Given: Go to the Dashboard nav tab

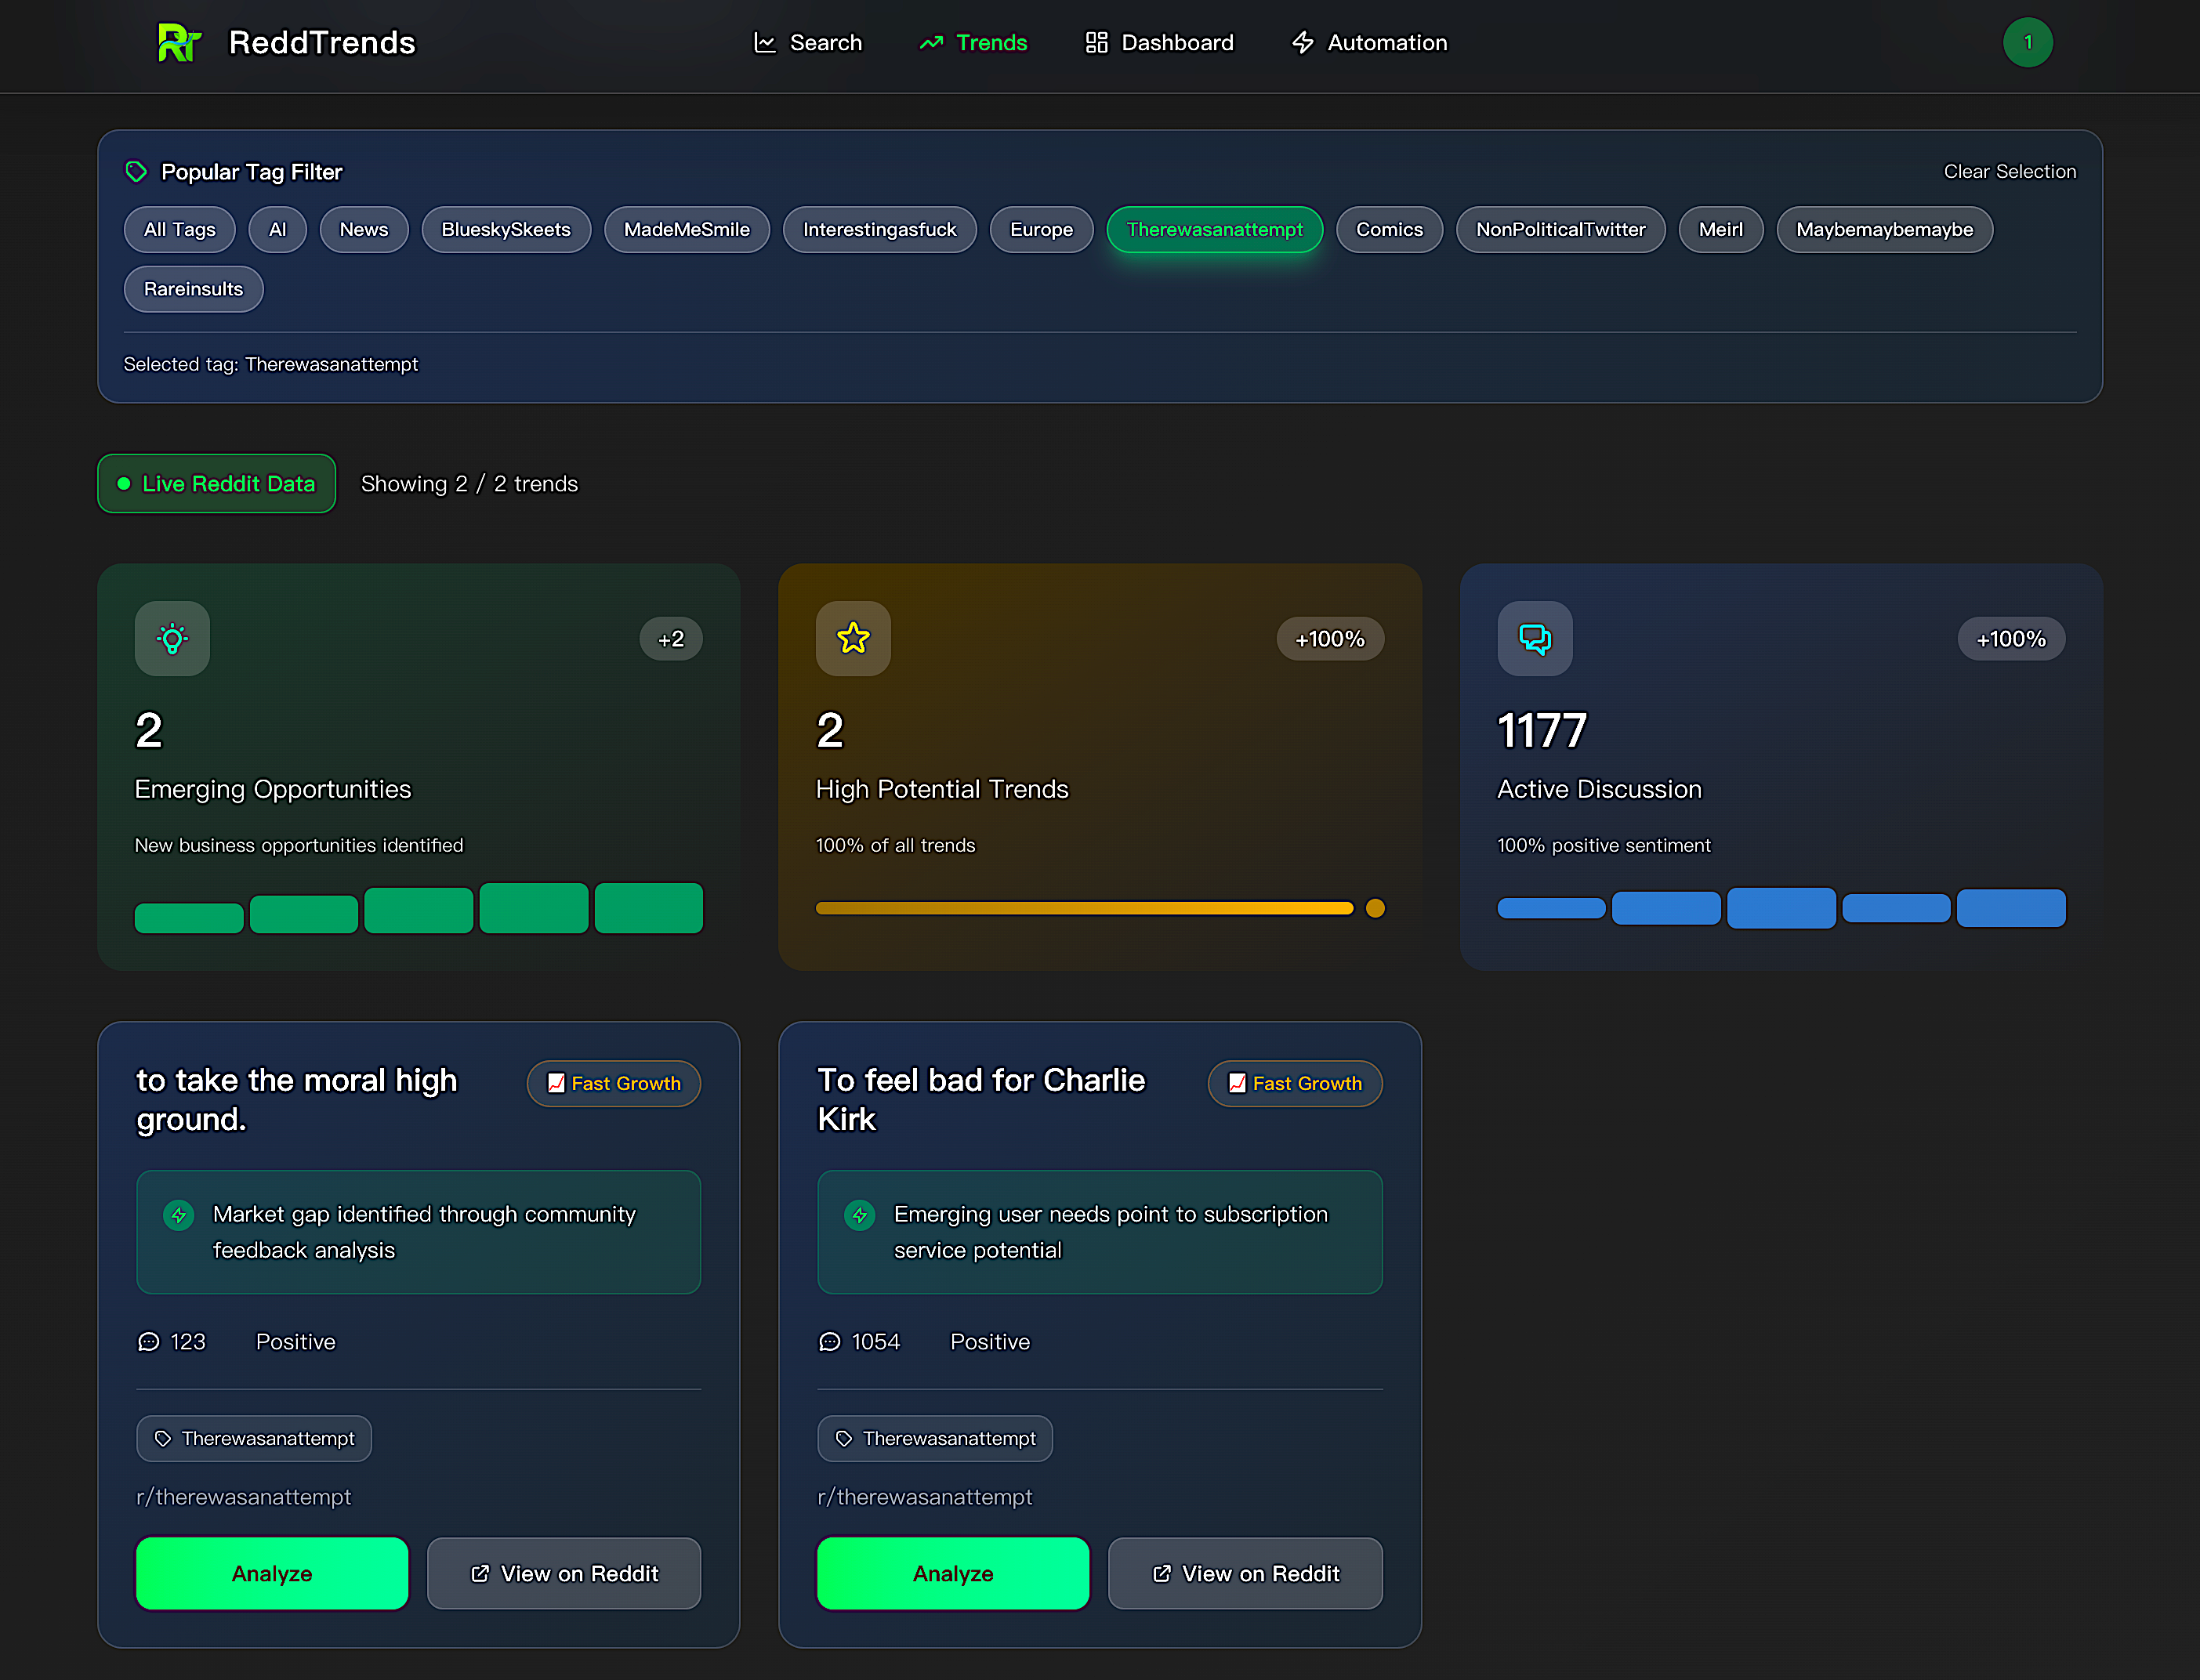Looking at the screenshot, I should [1160, 43].
